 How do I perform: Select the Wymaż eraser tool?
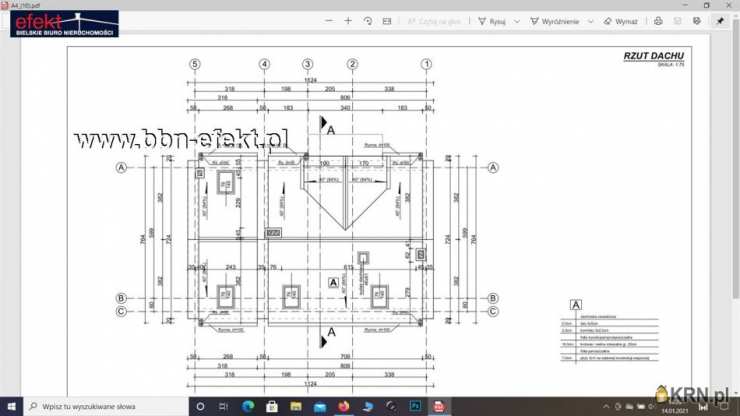(x=621, y=21)
